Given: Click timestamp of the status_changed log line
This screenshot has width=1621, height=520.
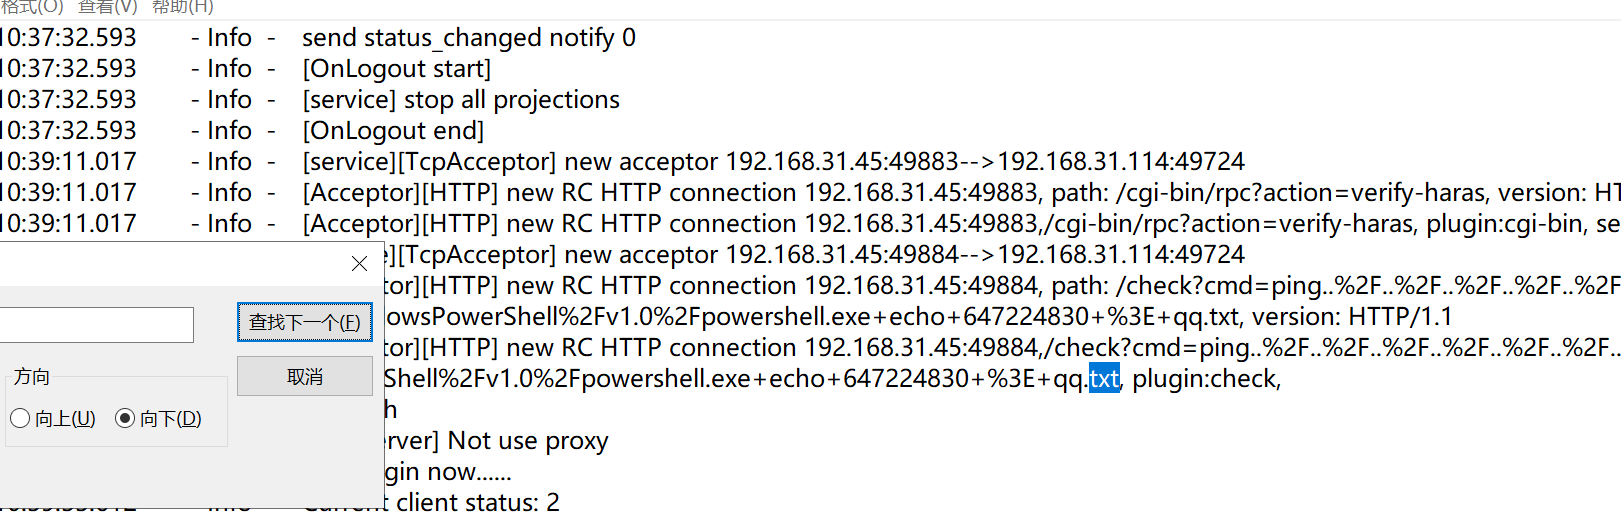Looking at the screenshot, I should (x=68, y=38).
